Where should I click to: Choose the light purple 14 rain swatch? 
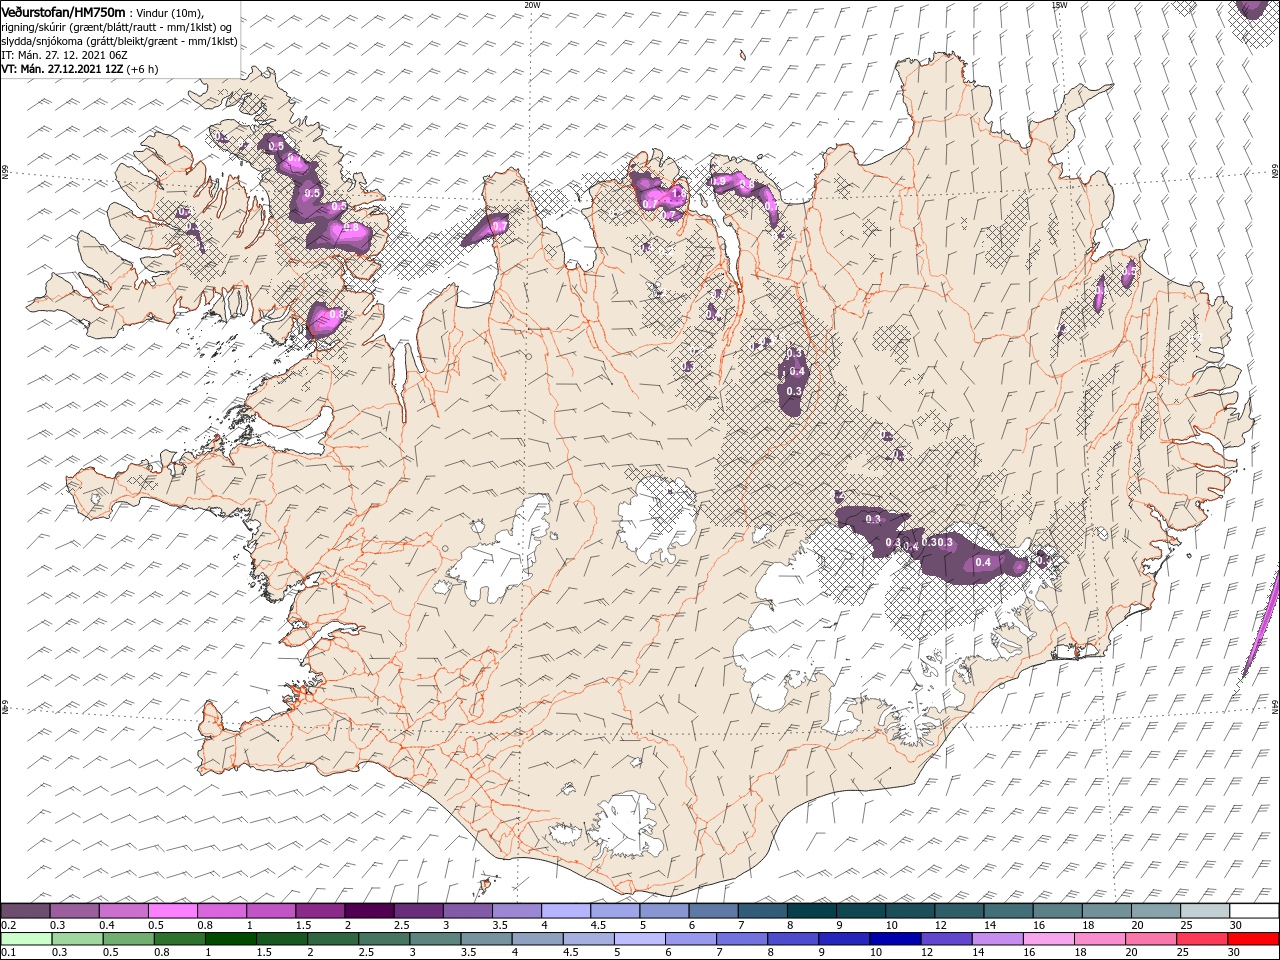997,939
